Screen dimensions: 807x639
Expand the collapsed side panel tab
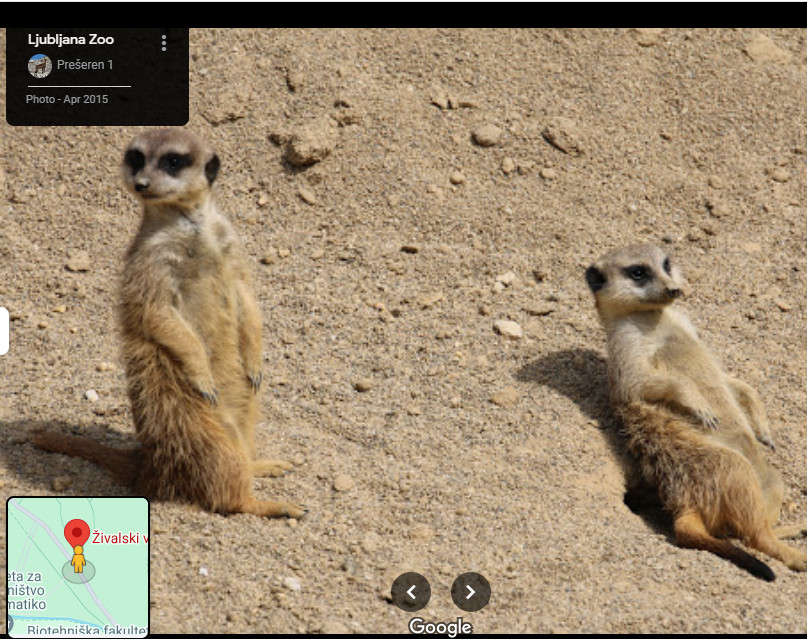click(x=4, y=331)
